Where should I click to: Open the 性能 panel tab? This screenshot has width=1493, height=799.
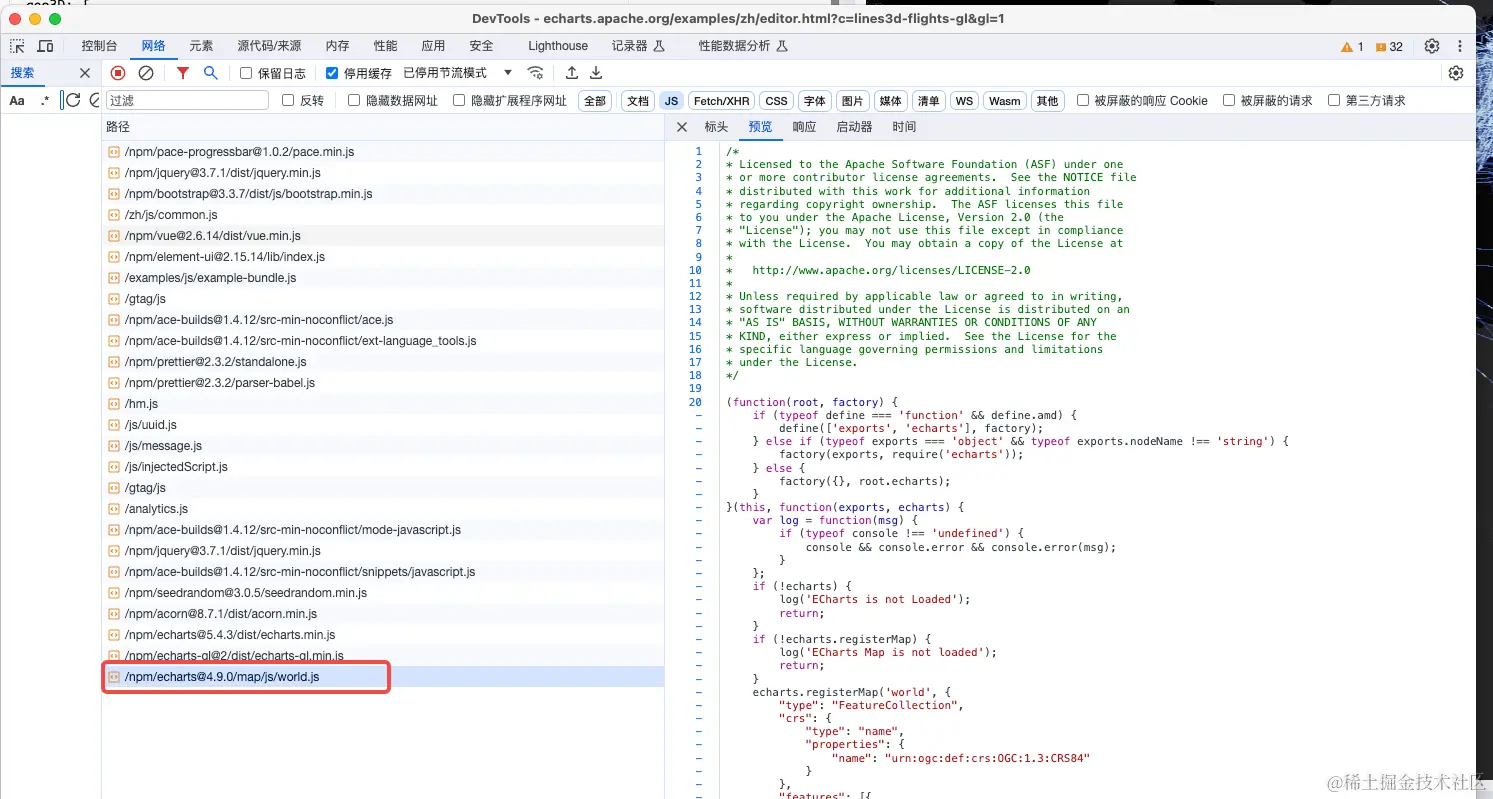coord(385,46)
